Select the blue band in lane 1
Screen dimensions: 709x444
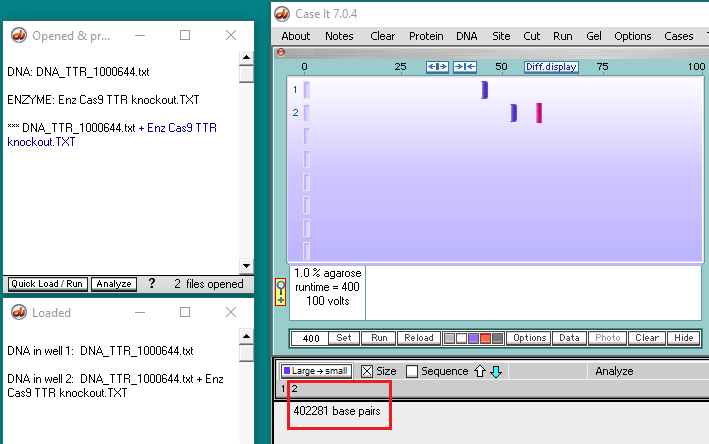(x=485, y=90)
